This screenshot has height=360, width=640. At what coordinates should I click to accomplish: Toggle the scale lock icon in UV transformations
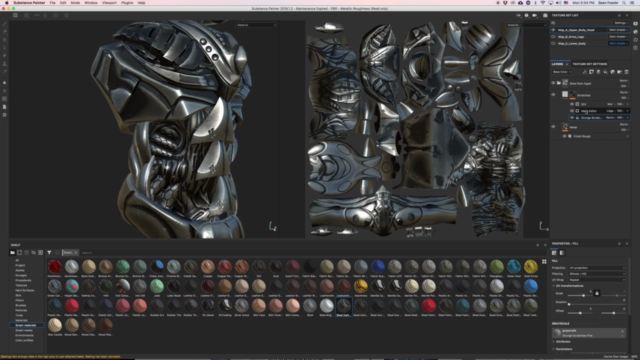pyautogui.click(x=597, y=293)
